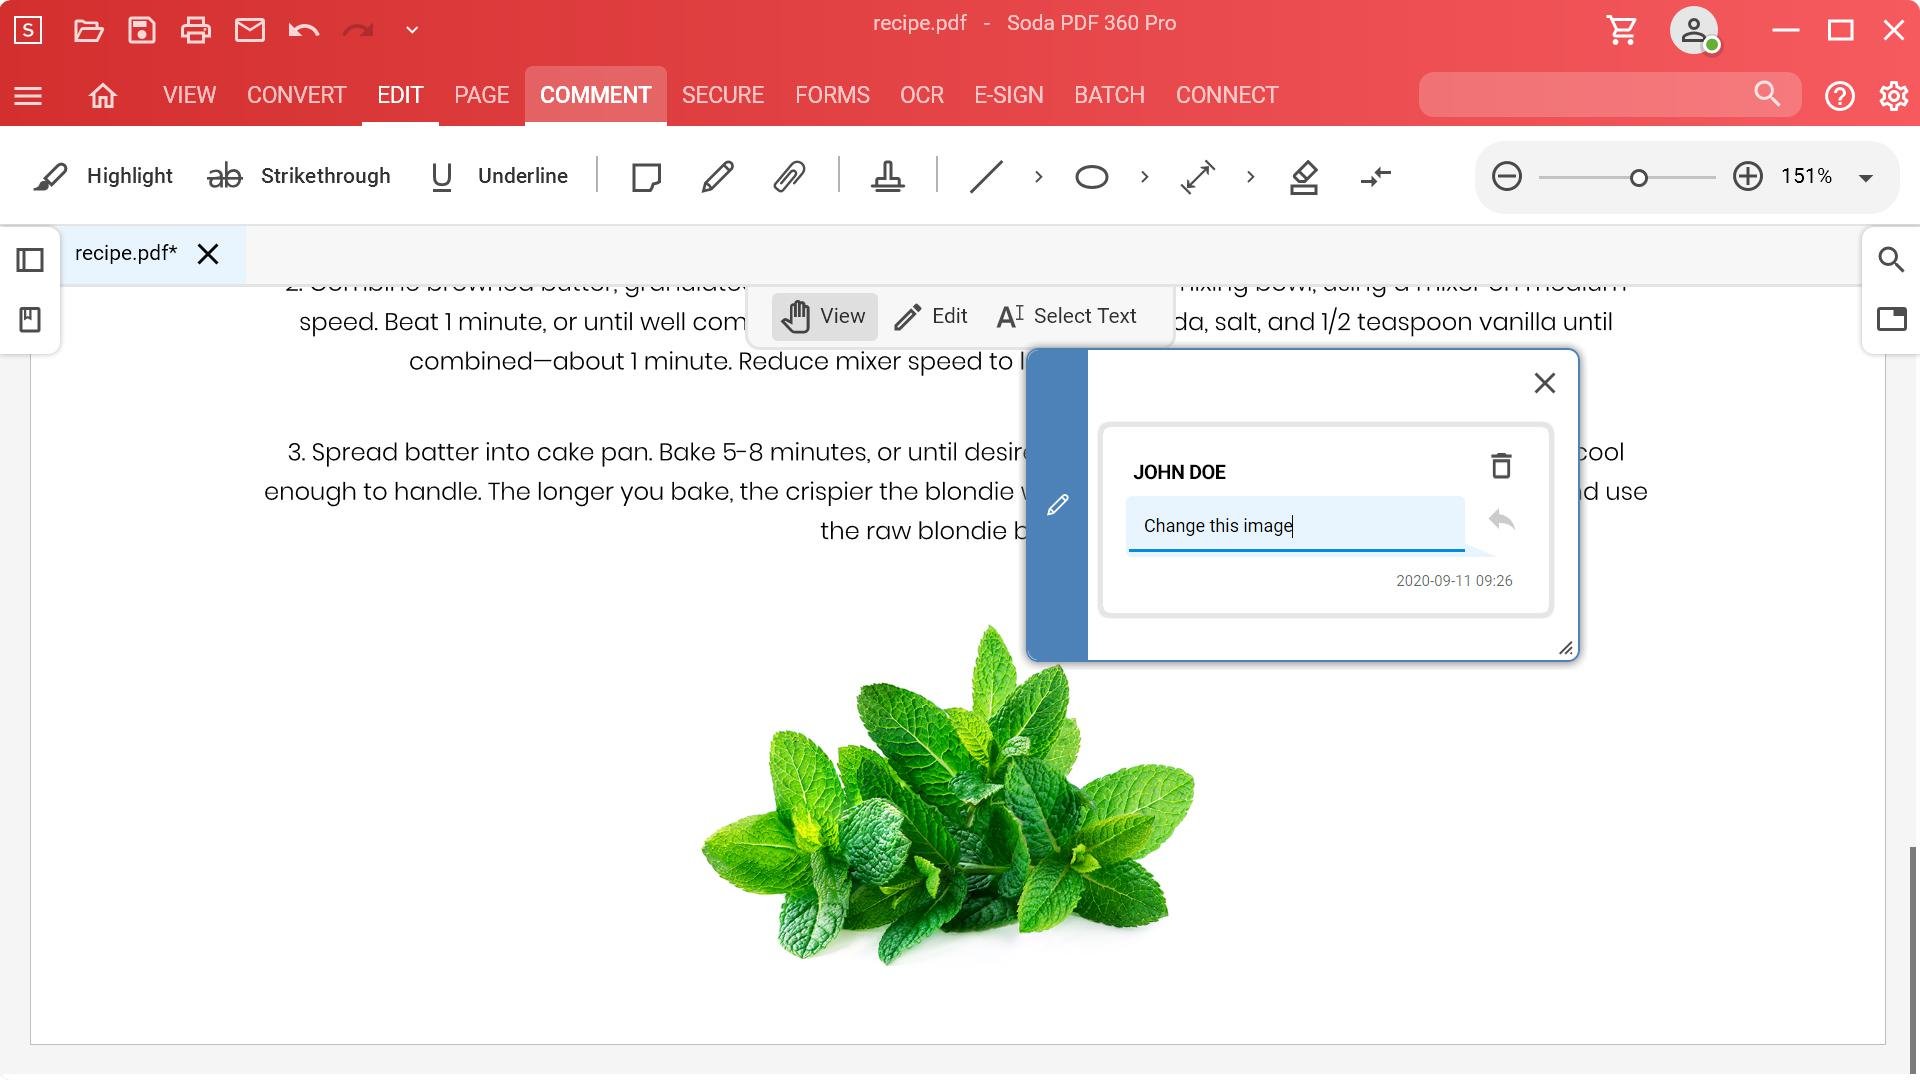
Task: Zoom out with the minus button
Action: (x=1507, y=177)
